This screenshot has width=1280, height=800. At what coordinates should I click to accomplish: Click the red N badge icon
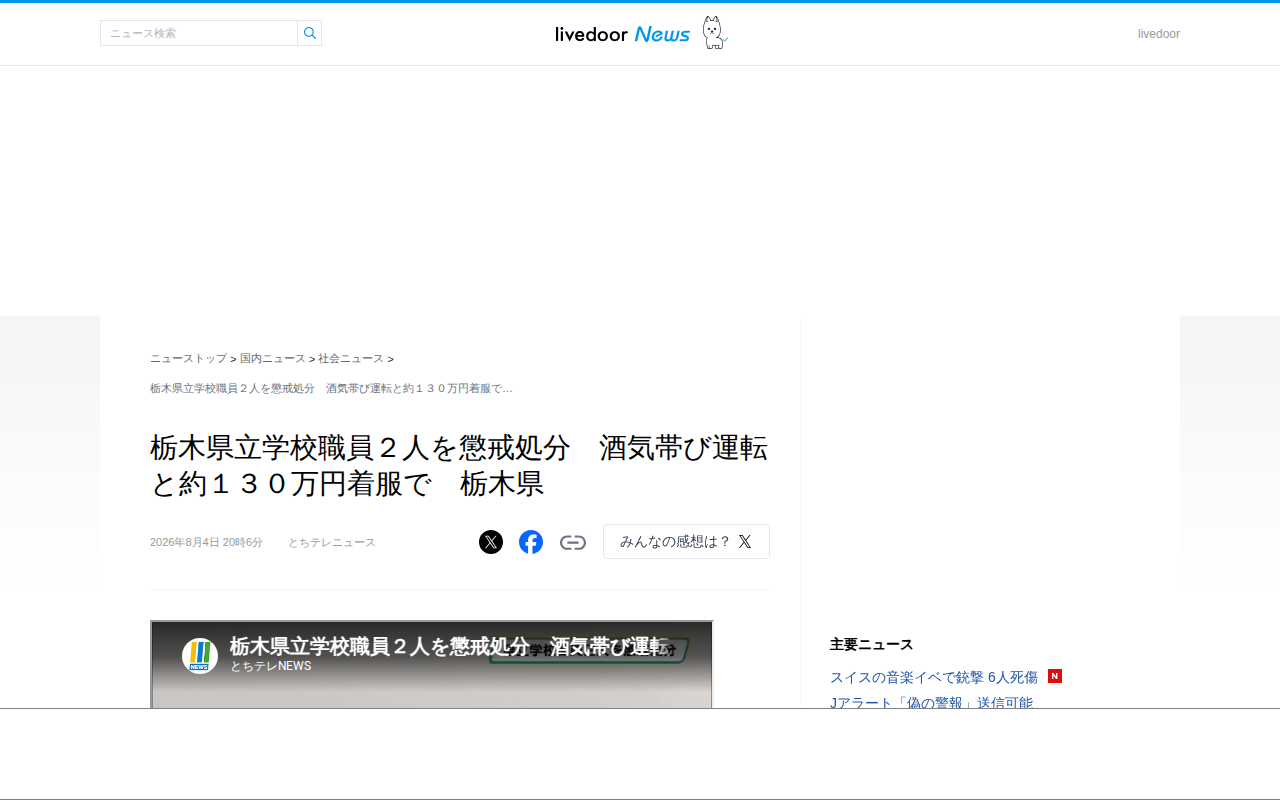(1055, 676)
